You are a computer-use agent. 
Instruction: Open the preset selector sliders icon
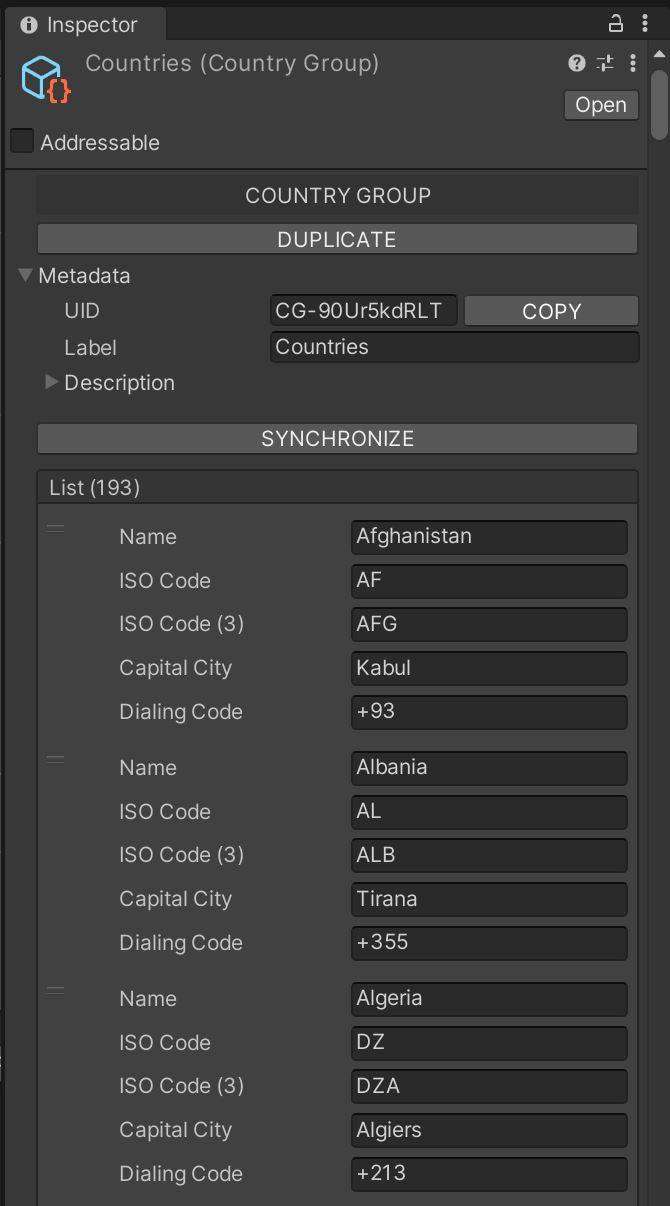pyautogui.click(x=605, y=63)
